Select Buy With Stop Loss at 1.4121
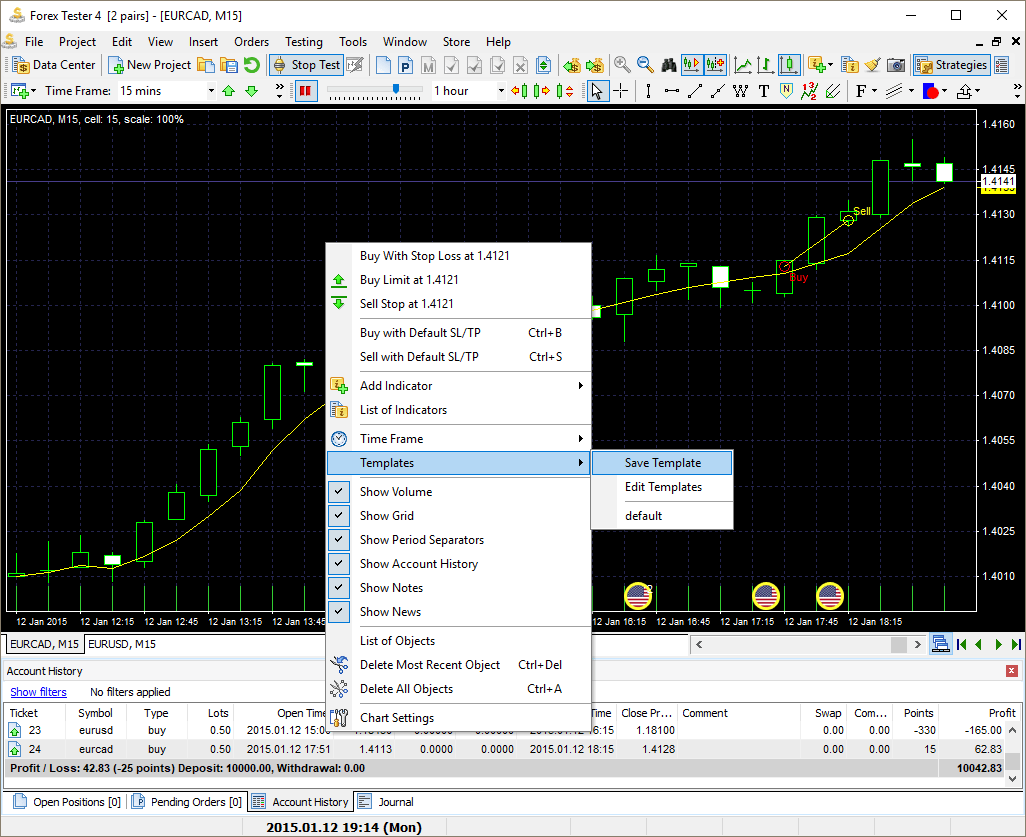The height and width of the screenshot is (837, 1026). tap(459, 256)
